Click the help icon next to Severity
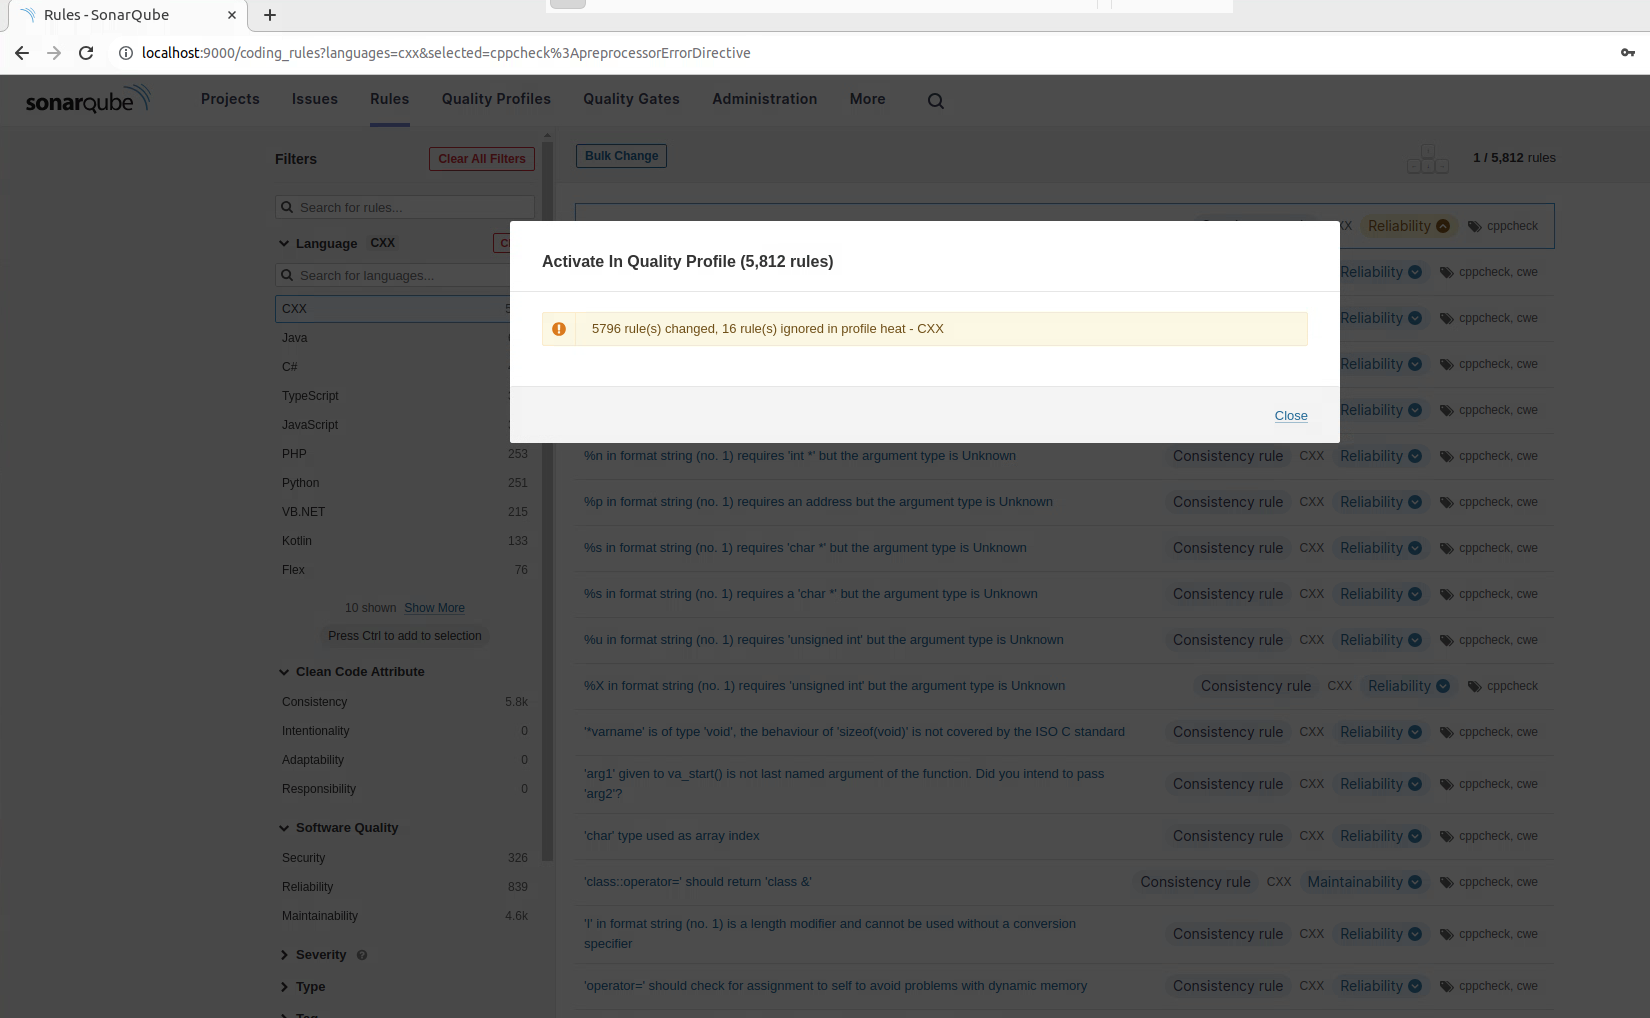 point(362,955)
